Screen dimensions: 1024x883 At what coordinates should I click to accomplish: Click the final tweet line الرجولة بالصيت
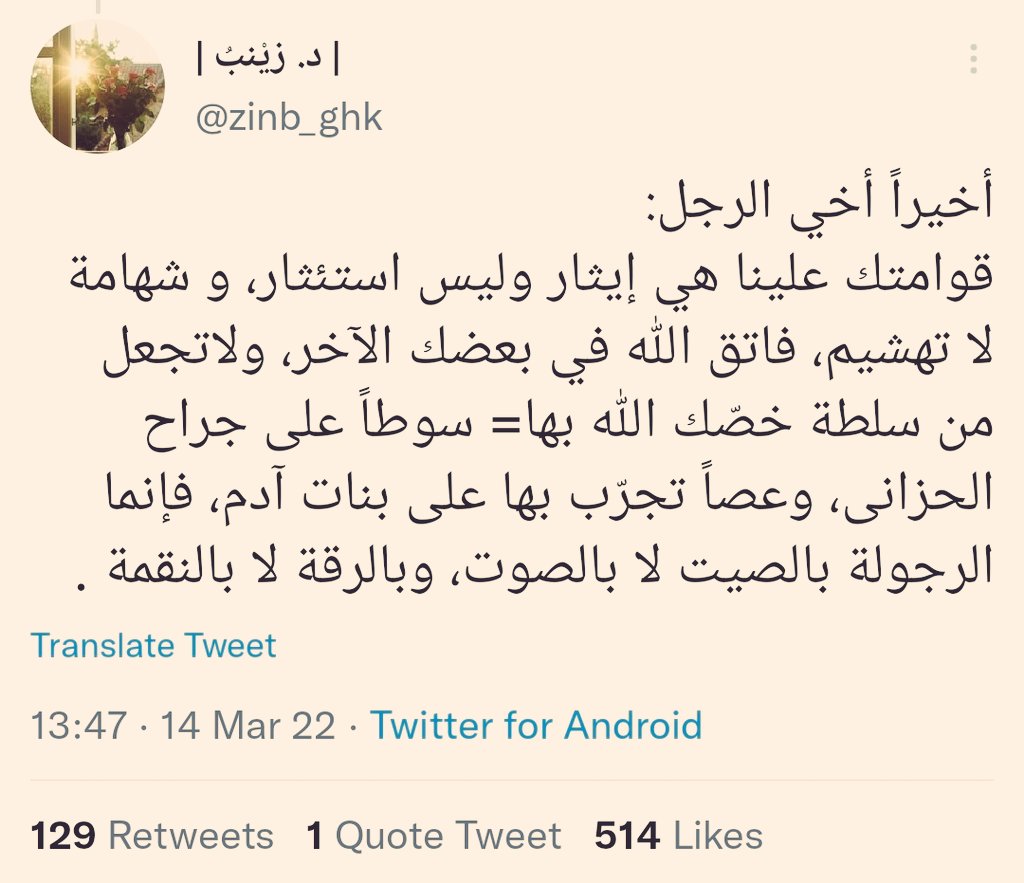(534, 566)
